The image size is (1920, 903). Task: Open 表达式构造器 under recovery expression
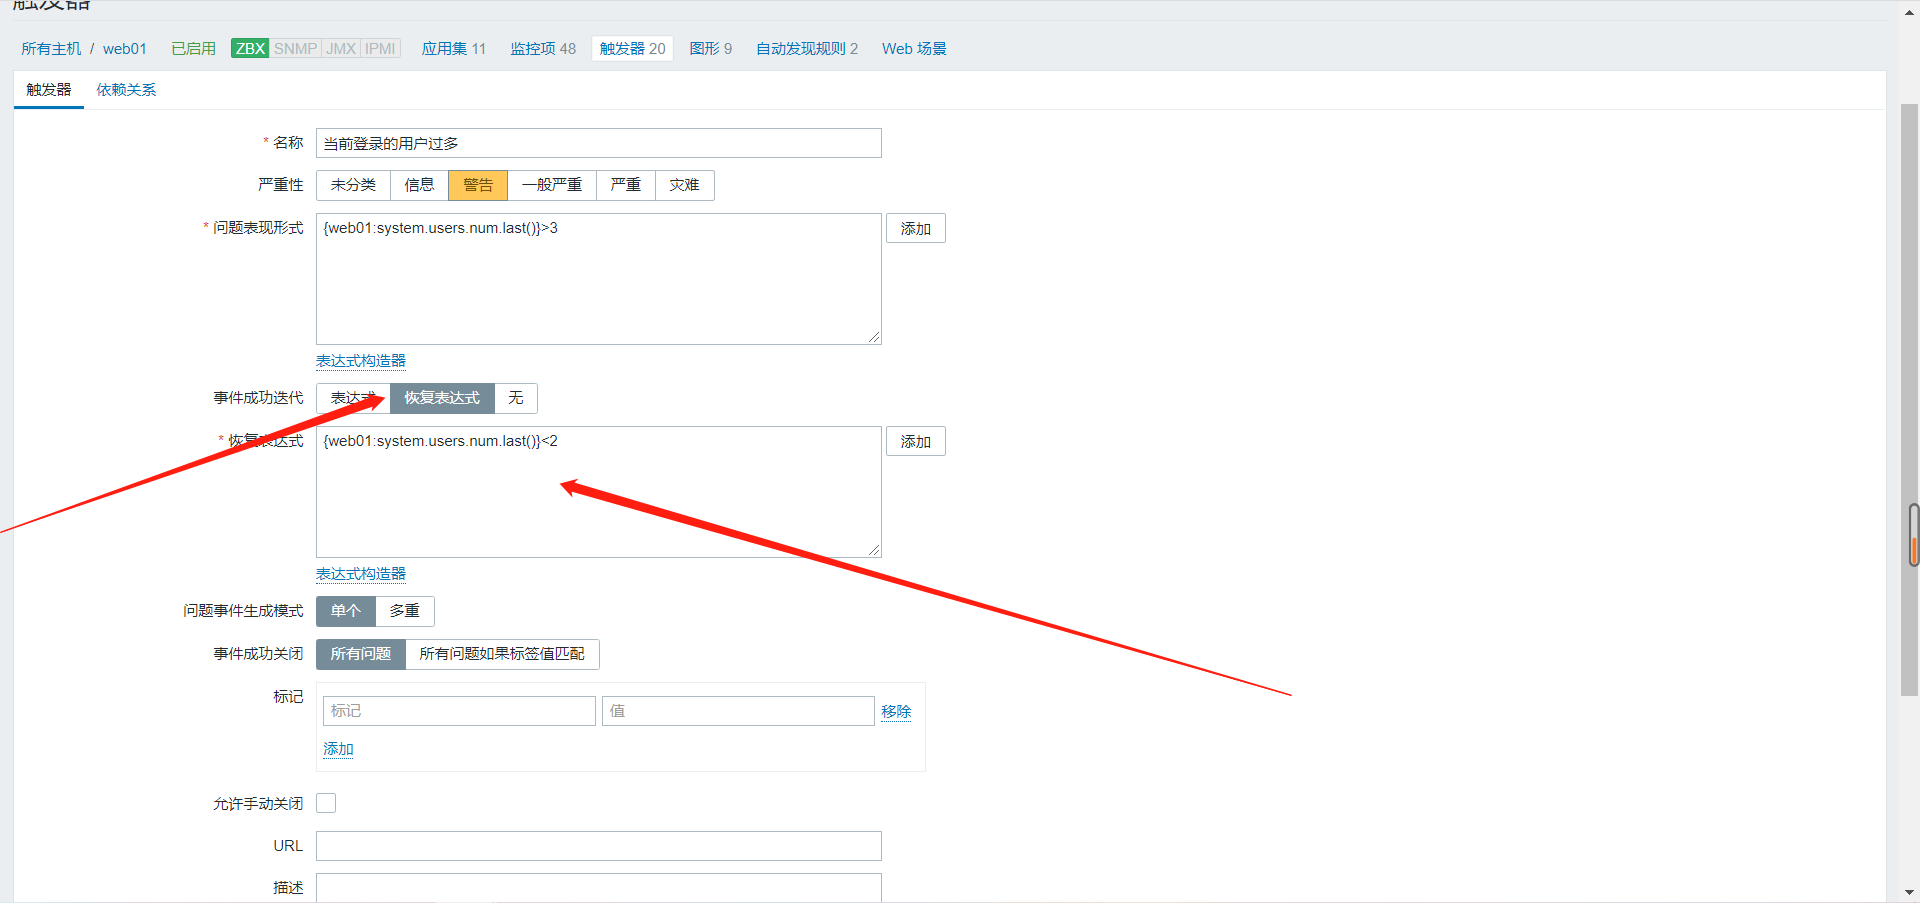pos(361,574)
